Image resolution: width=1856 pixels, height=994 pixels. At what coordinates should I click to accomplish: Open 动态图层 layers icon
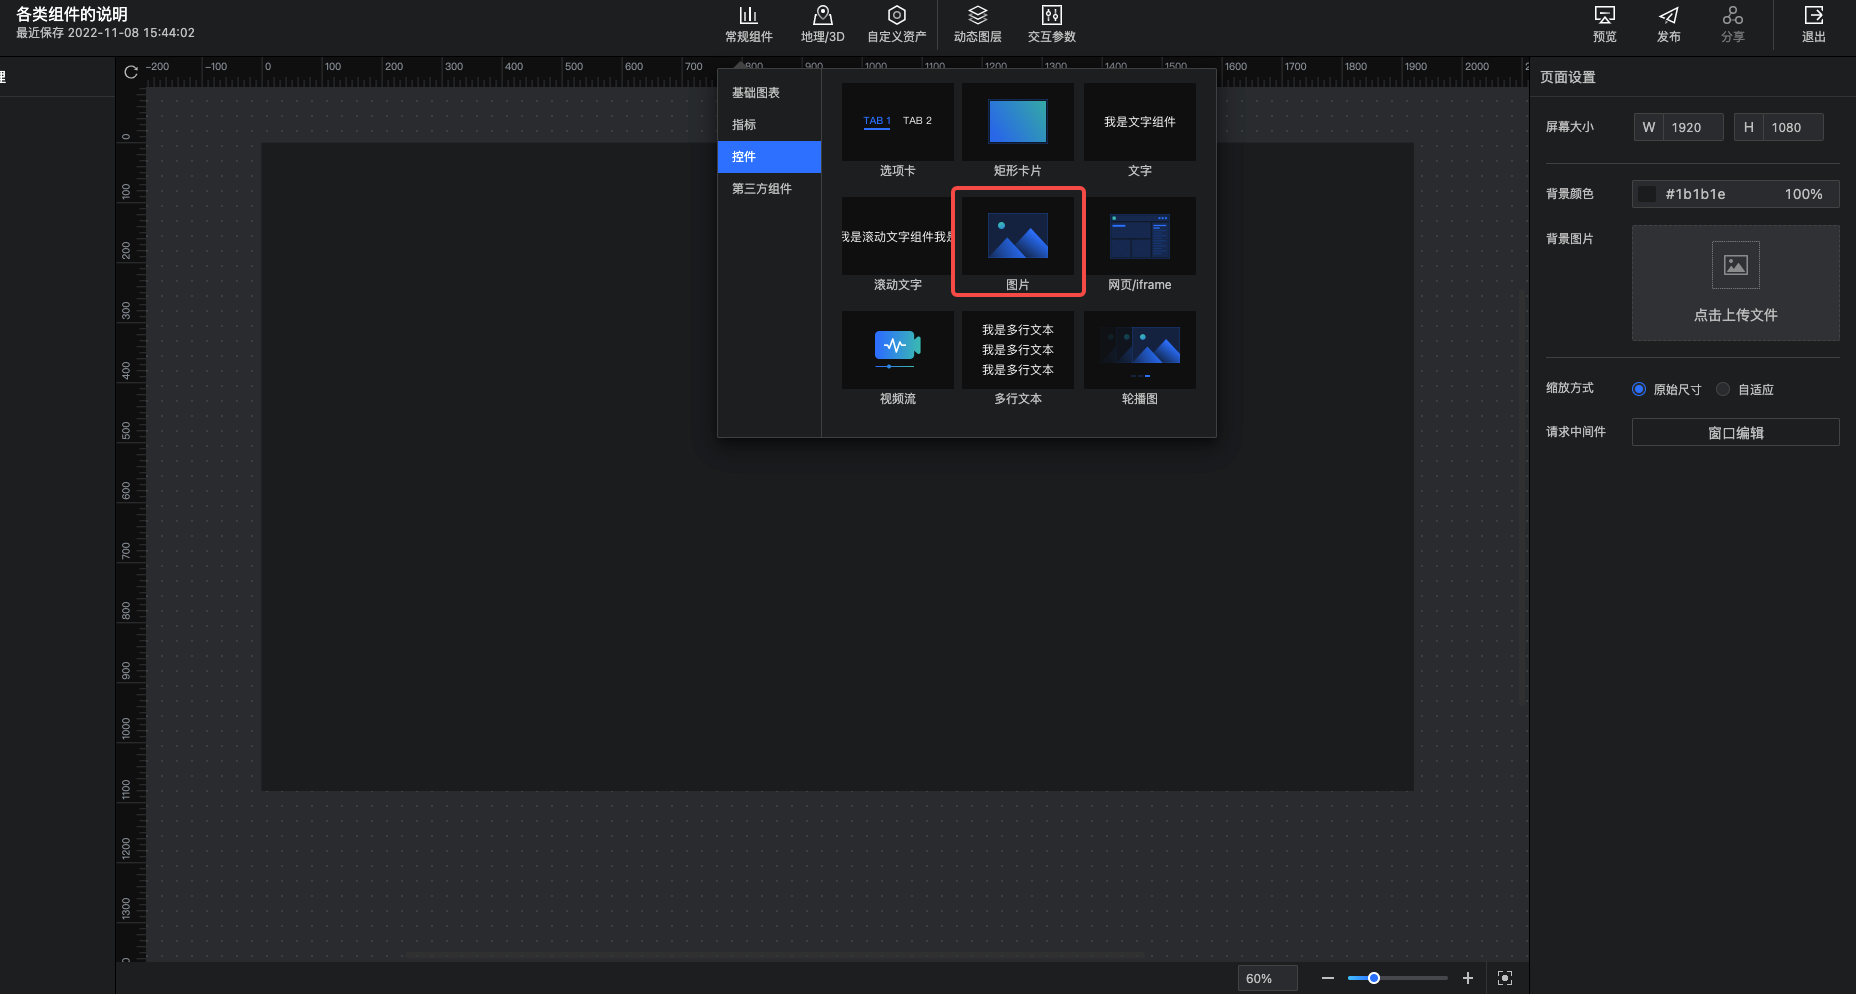977,16
